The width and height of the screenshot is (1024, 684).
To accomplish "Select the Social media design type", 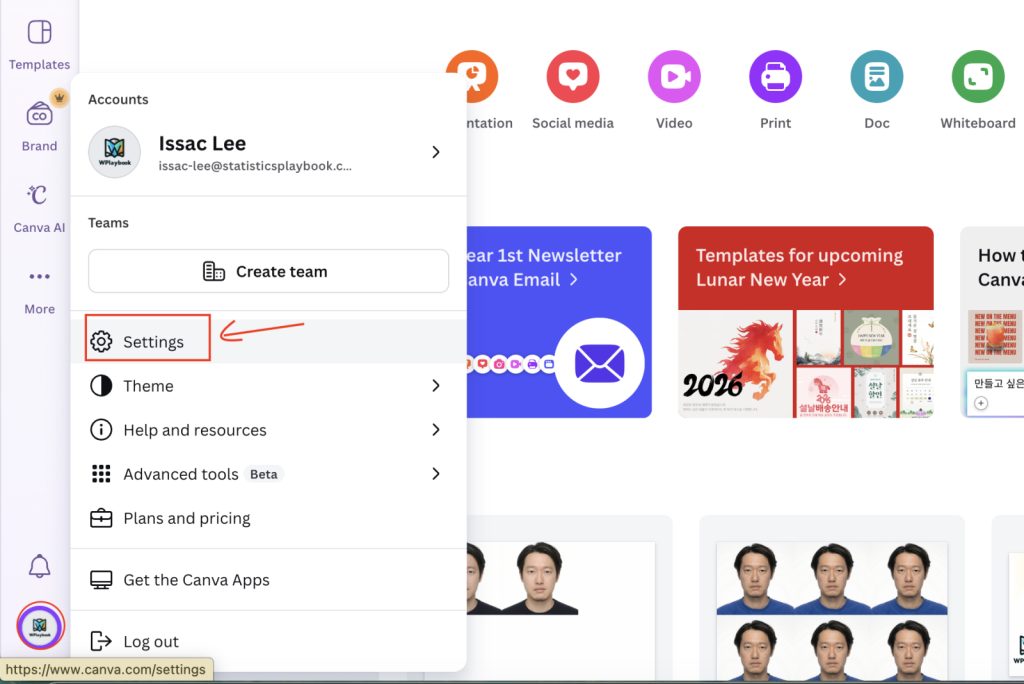I will point(573,76).
